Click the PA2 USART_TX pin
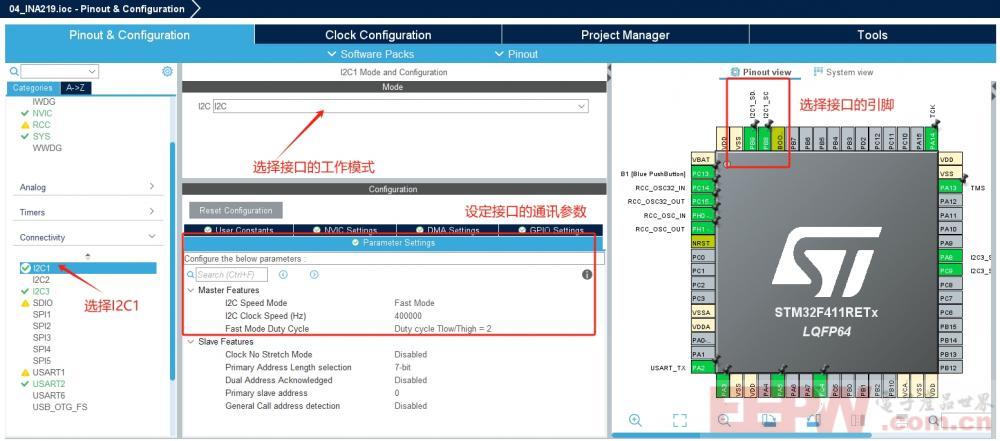Viewport: 1000px width, 441px height. tap(702, 368)
